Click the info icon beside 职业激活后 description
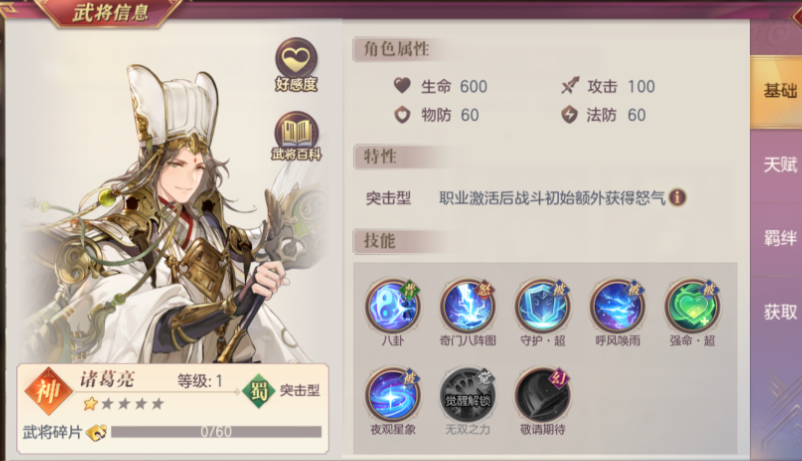802x461 pixels. [677, 197]
